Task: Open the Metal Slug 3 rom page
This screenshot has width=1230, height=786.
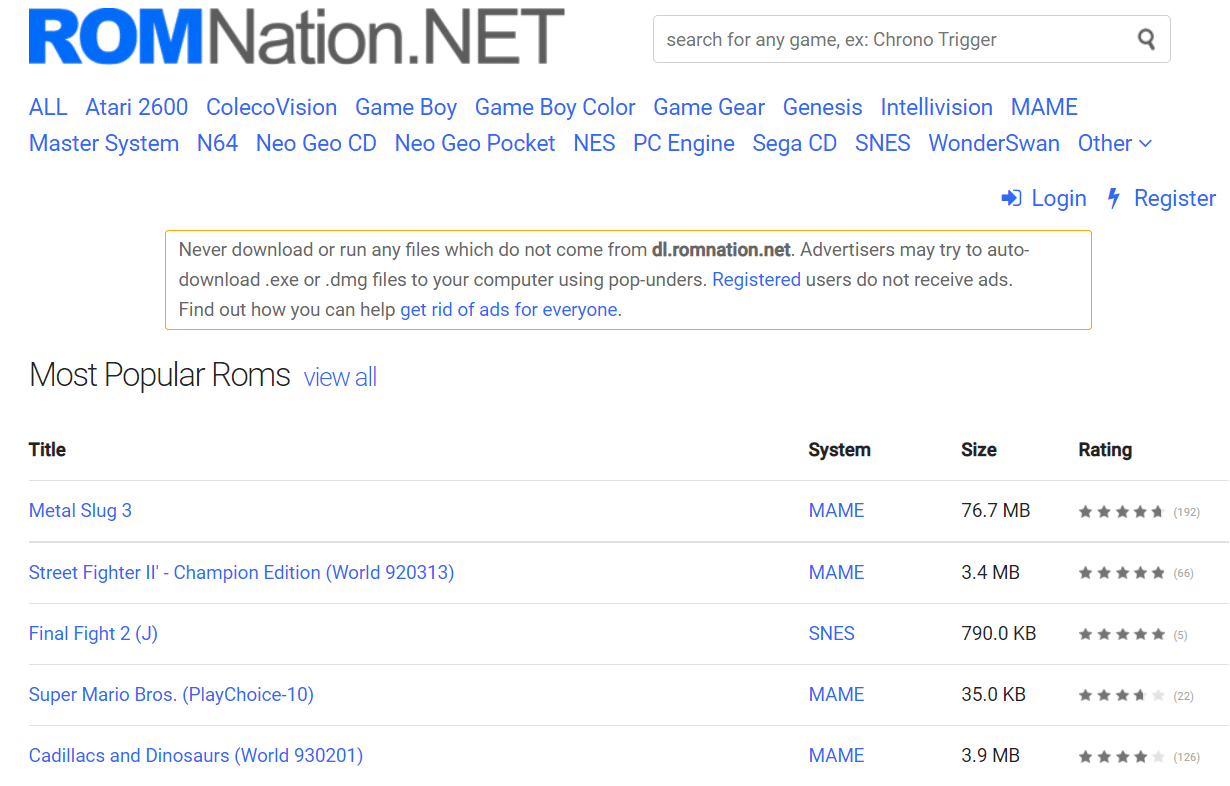Action: tap(80, 511)
